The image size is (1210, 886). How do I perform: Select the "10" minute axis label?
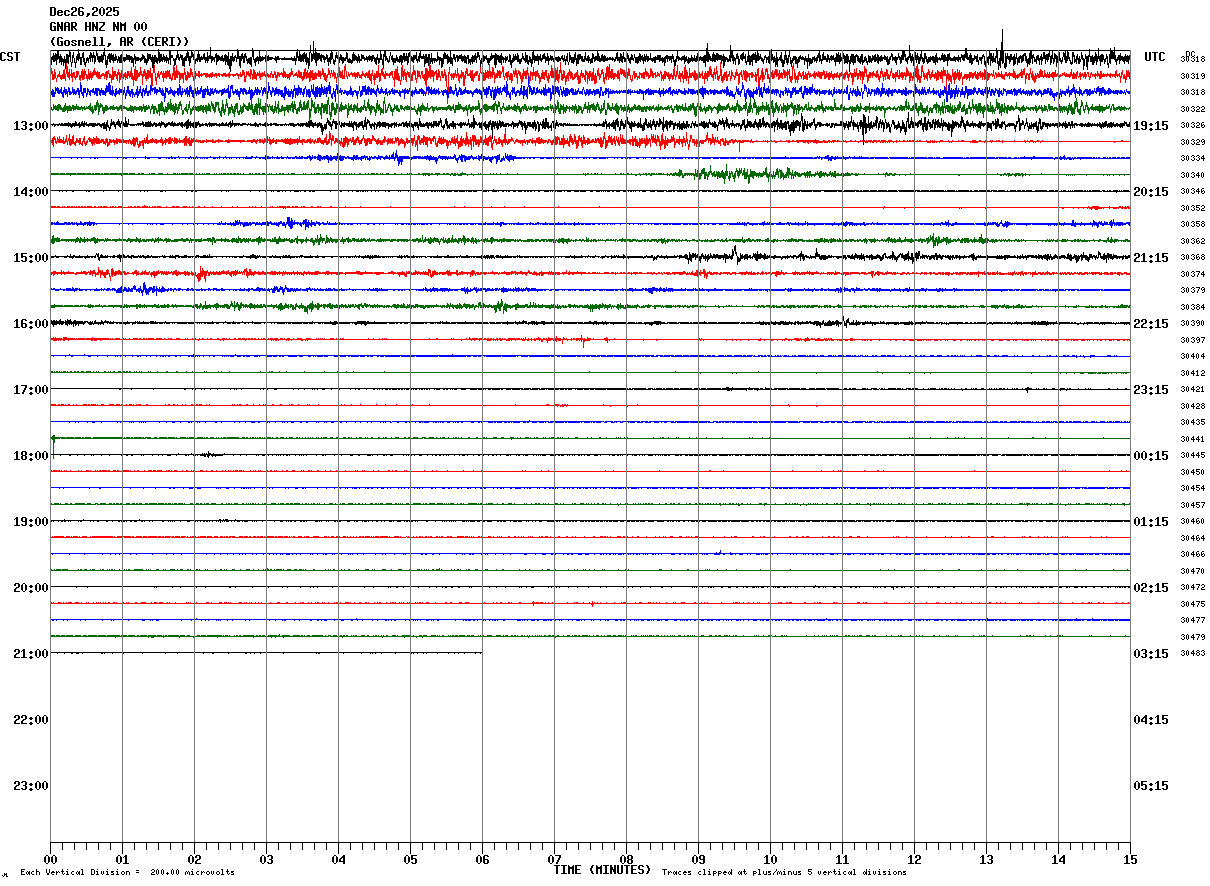[x=770, y=860]
